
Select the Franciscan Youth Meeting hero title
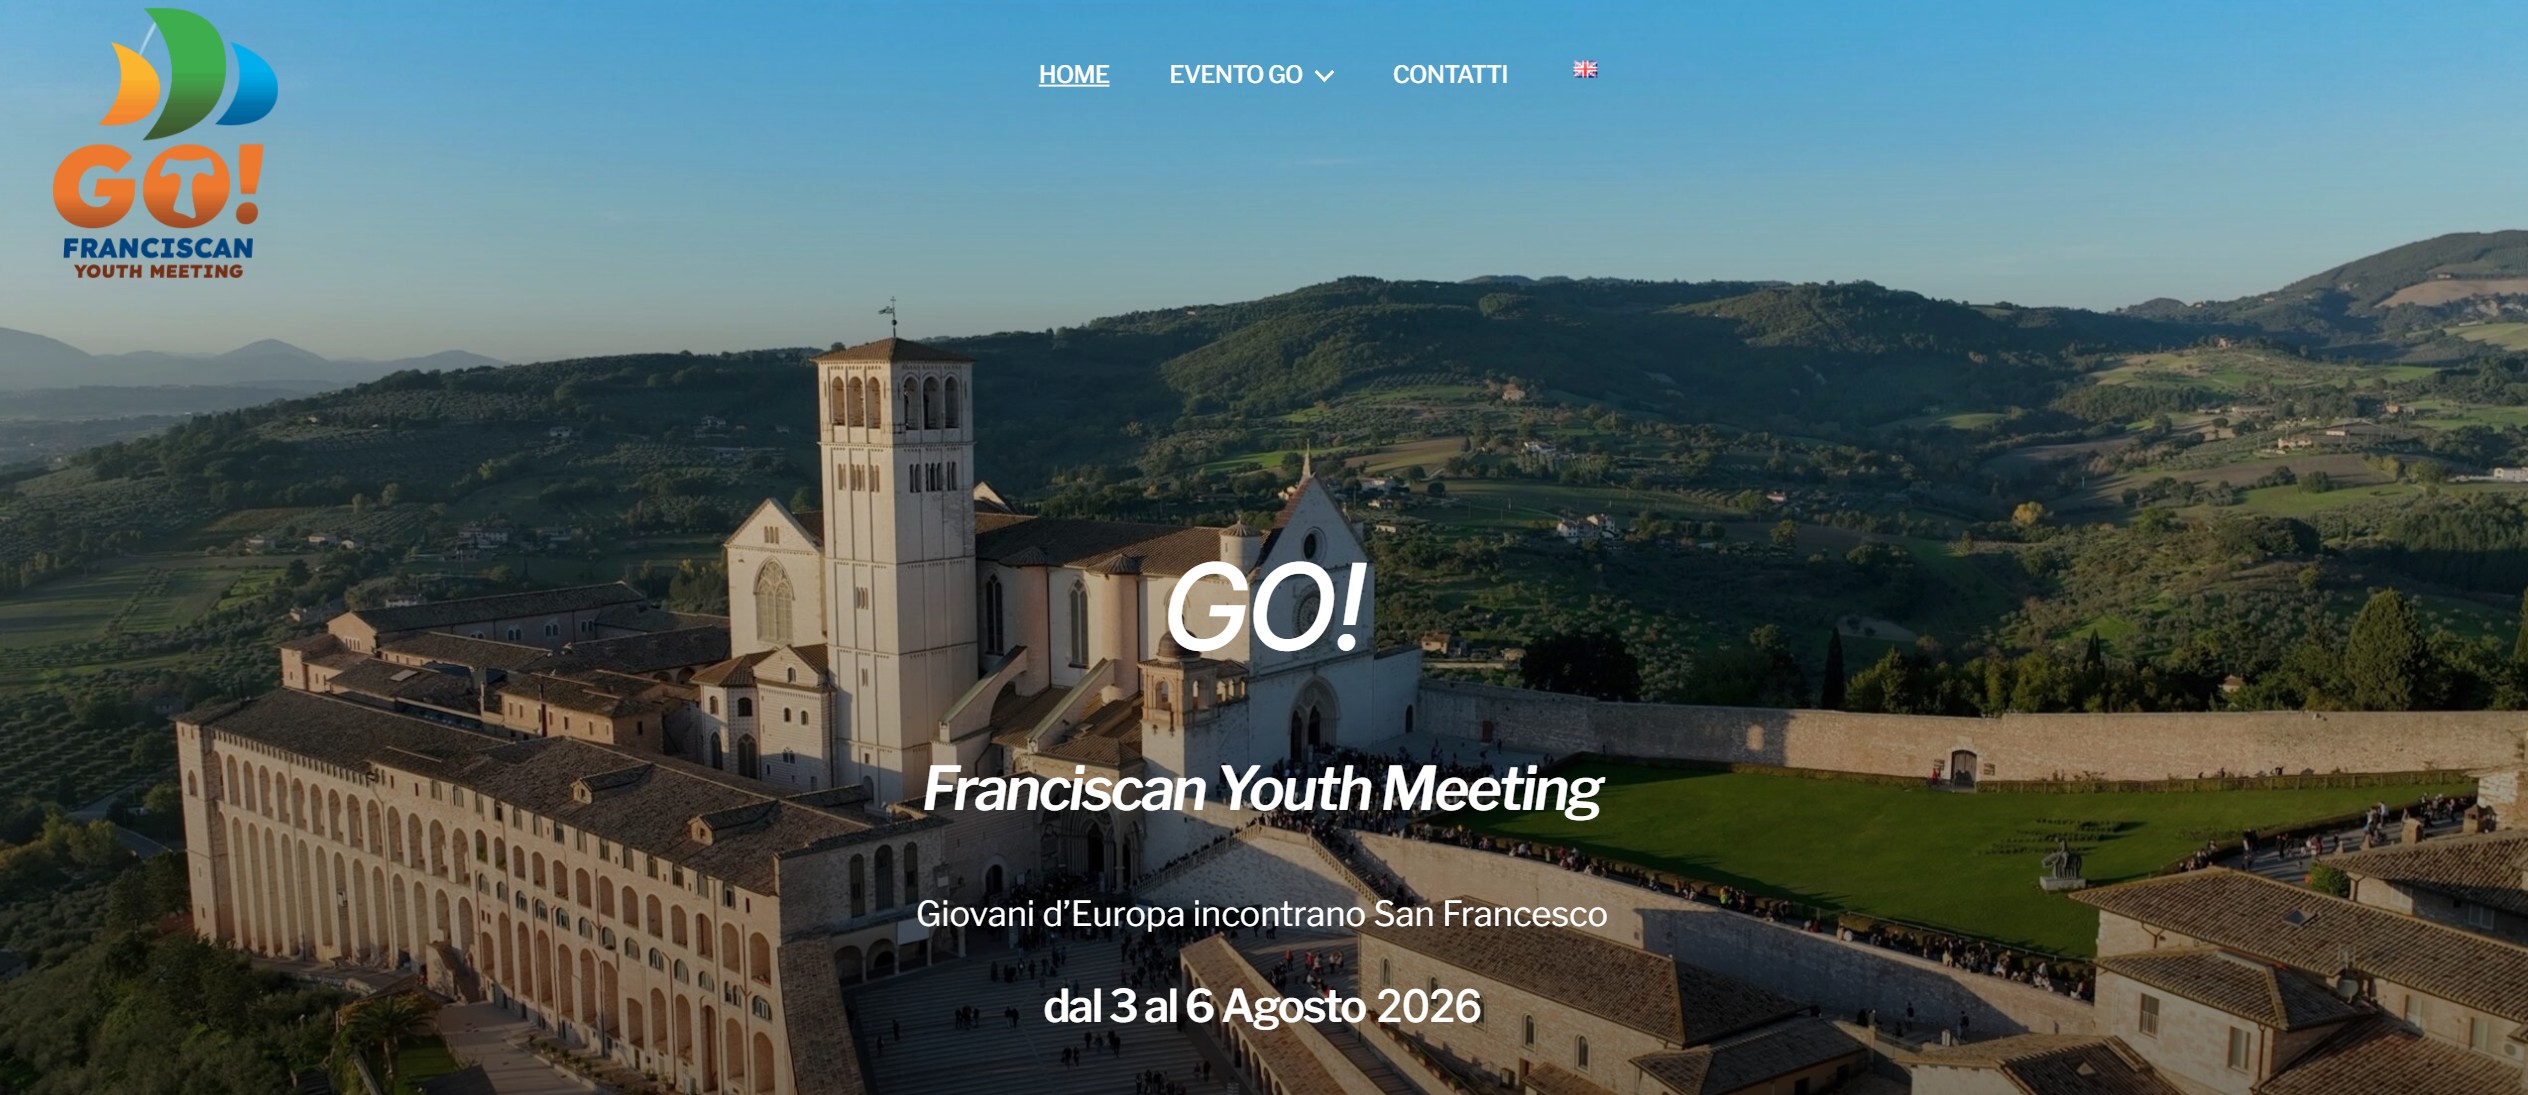1262,789
